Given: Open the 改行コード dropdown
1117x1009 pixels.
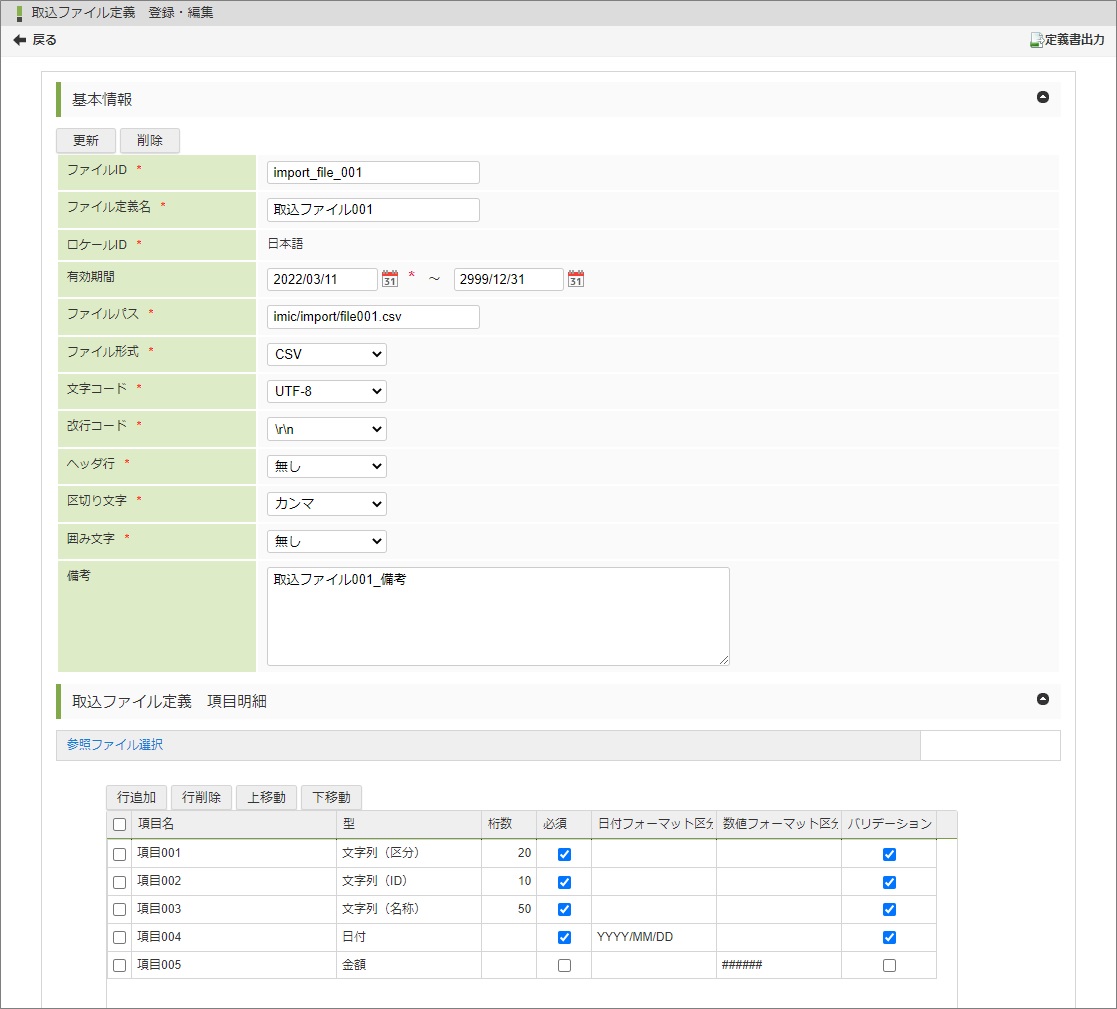Looking at the screenshot, I should pos(326,429).
